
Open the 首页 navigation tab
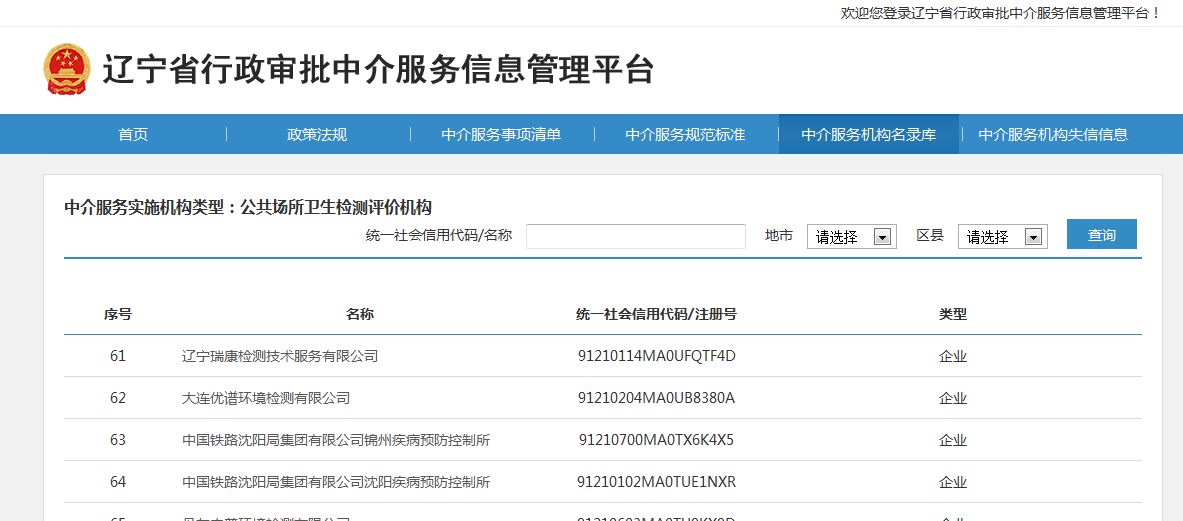(133, 135)
